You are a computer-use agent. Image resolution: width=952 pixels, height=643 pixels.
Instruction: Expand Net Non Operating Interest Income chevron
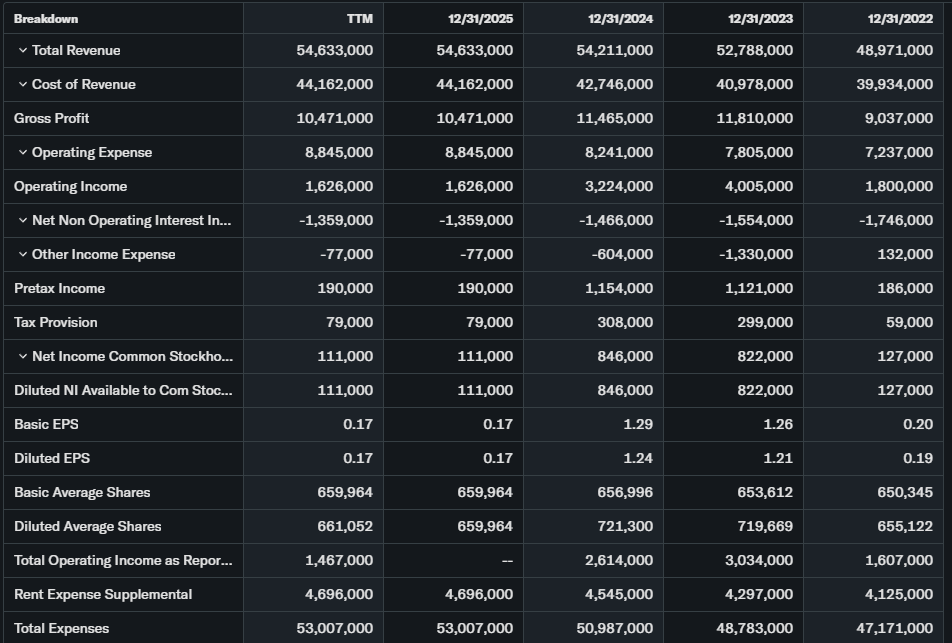[x=22, y=220]
